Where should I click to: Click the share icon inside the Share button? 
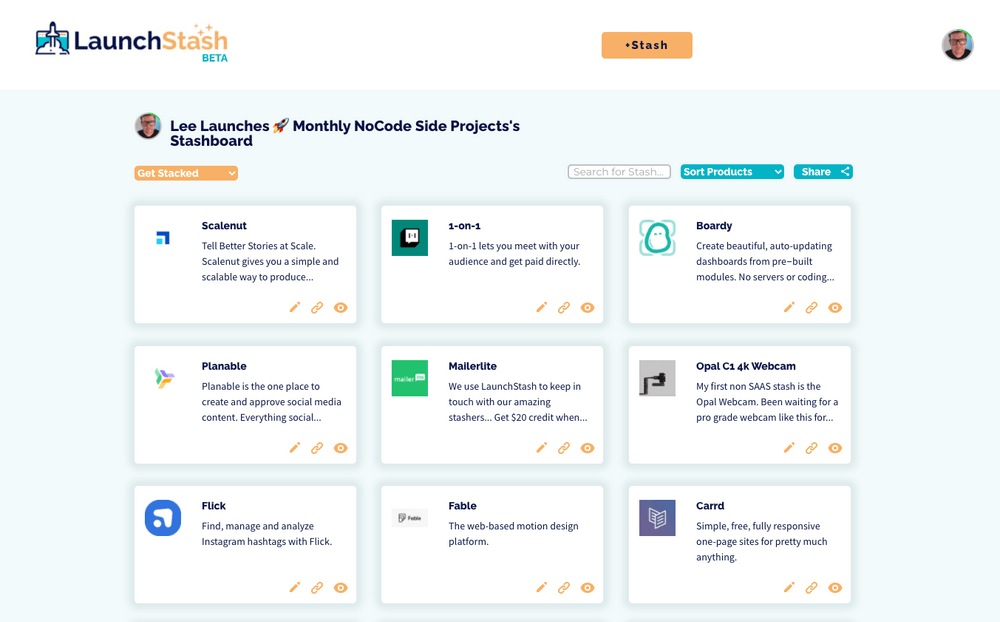pyautogui.click(x=845, y=171)
